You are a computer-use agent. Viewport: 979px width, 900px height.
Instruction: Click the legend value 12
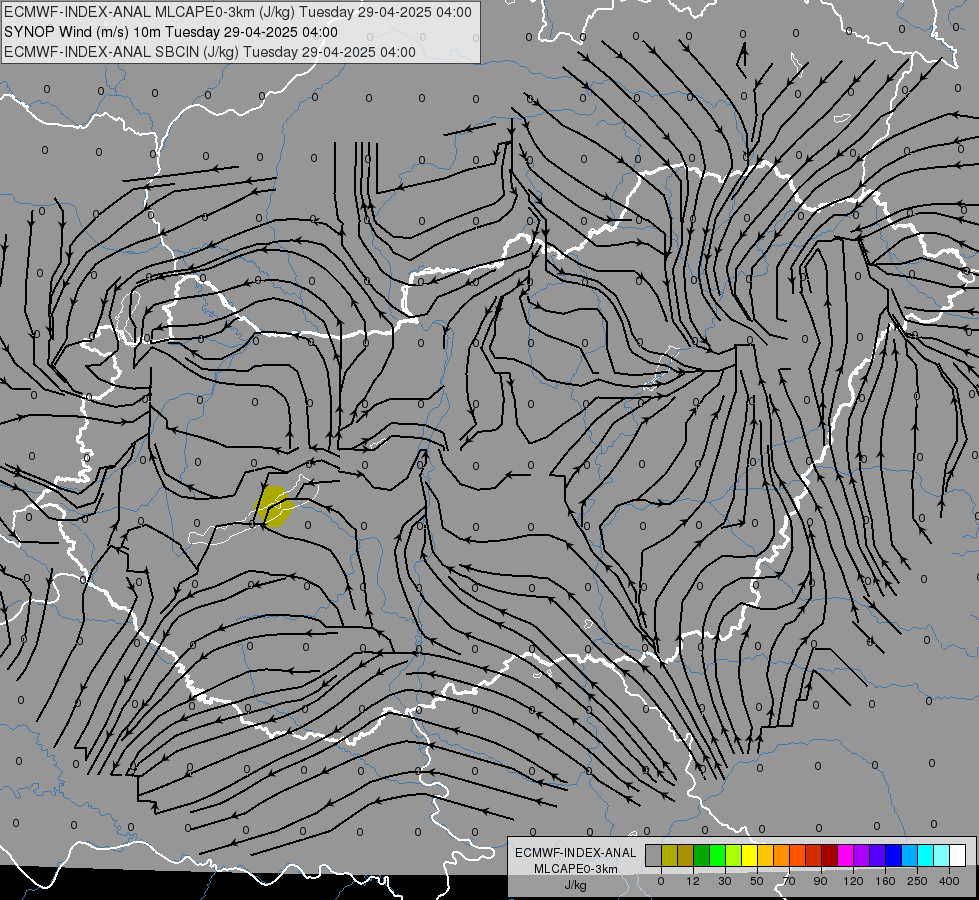pos(693,881)
